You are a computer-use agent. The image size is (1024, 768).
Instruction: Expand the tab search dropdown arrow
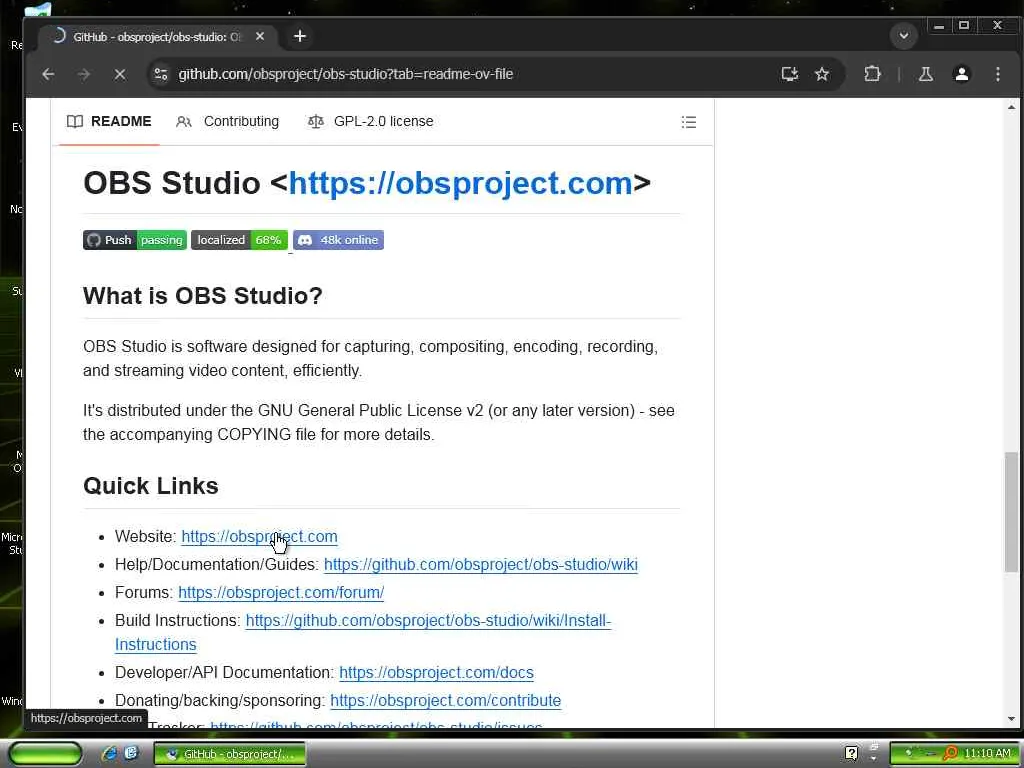(904, 35)
